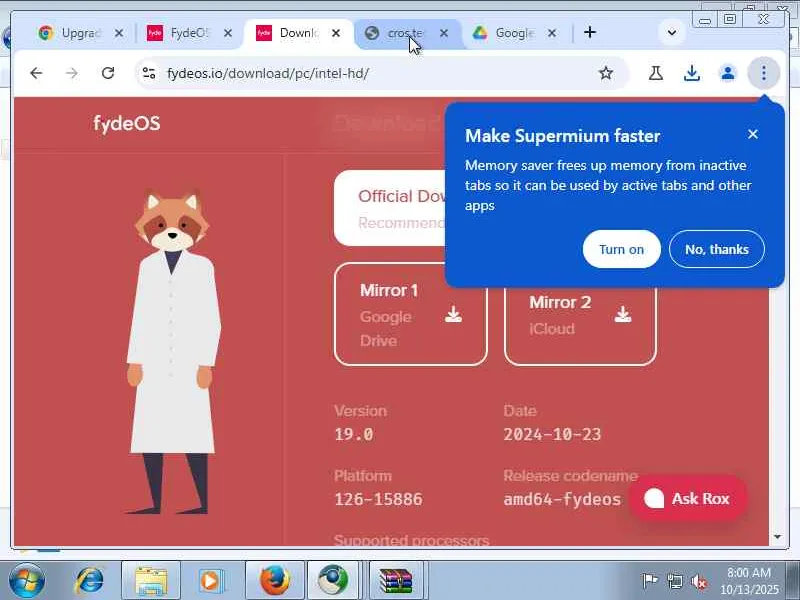
Task: Open Windows Explorer folder in taskbar
Action: [x=151, y=581]
